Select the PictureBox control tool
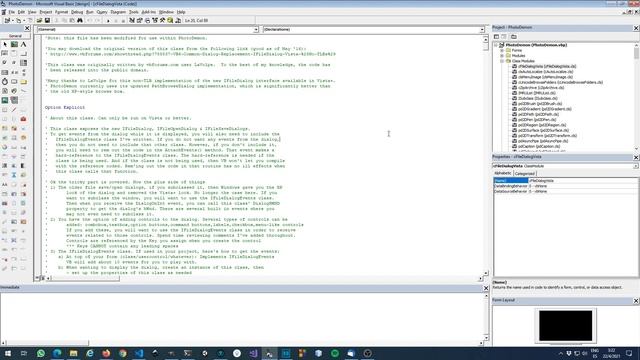The height and width of the screenshot is (360, 640). click(14, 44)
